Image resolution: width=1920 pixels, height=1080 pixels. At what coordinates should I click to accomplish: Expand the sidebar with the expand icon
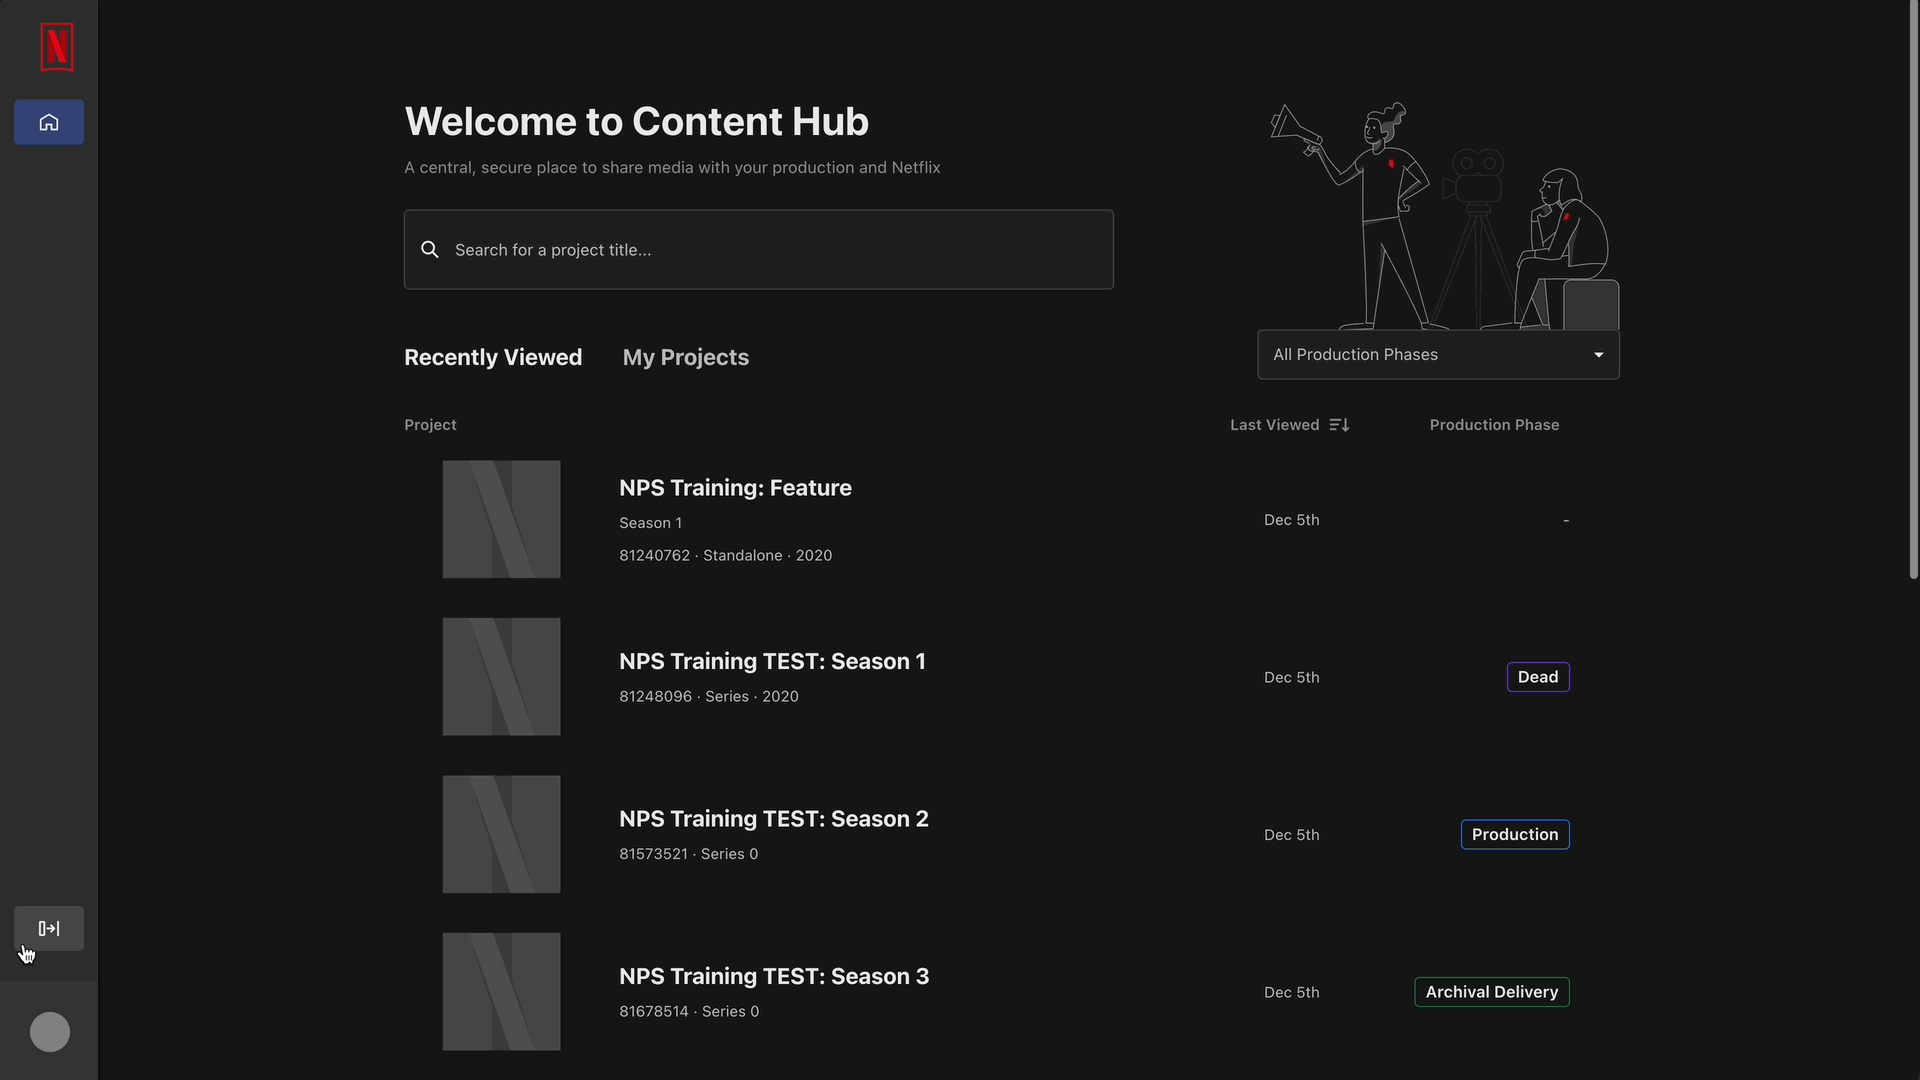(x=49, y=928)
